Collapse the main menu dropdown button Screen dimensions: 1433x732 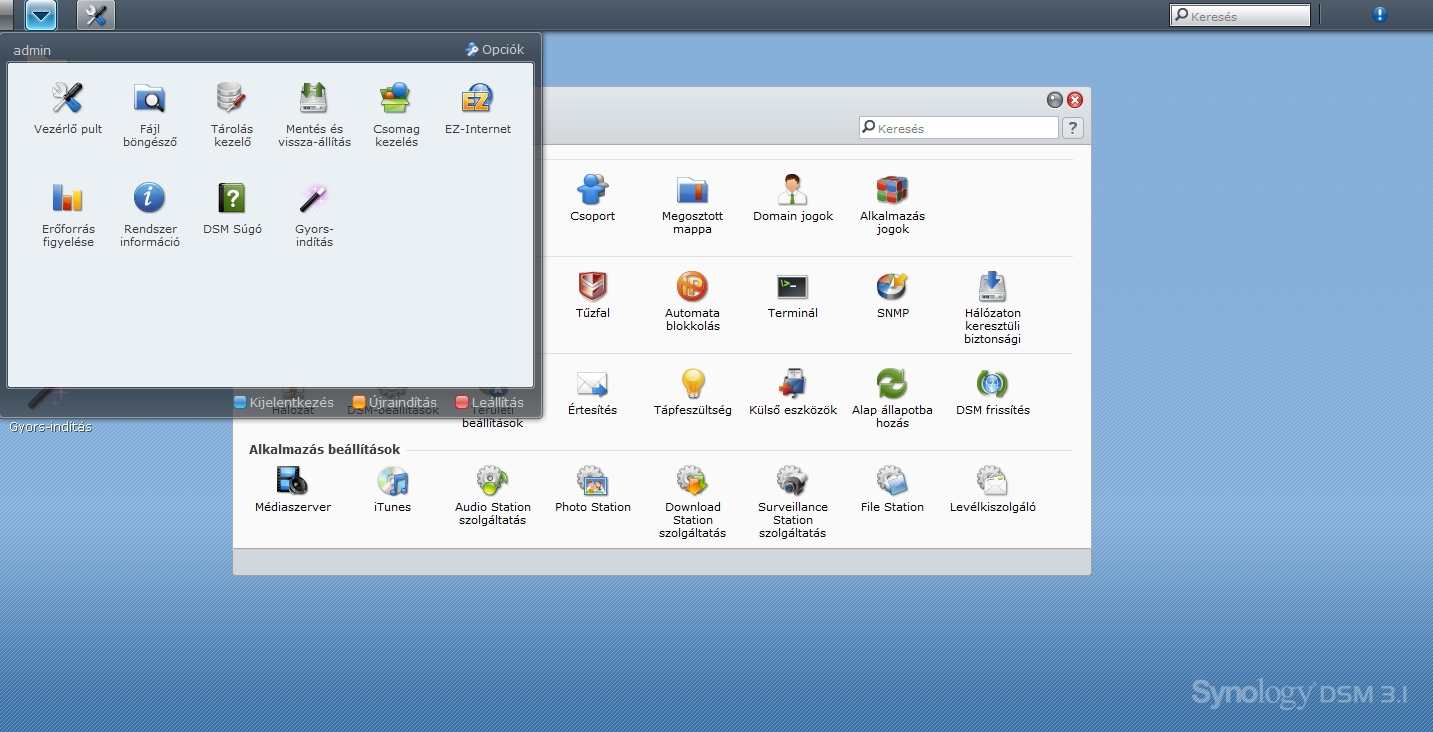[41, 15]
